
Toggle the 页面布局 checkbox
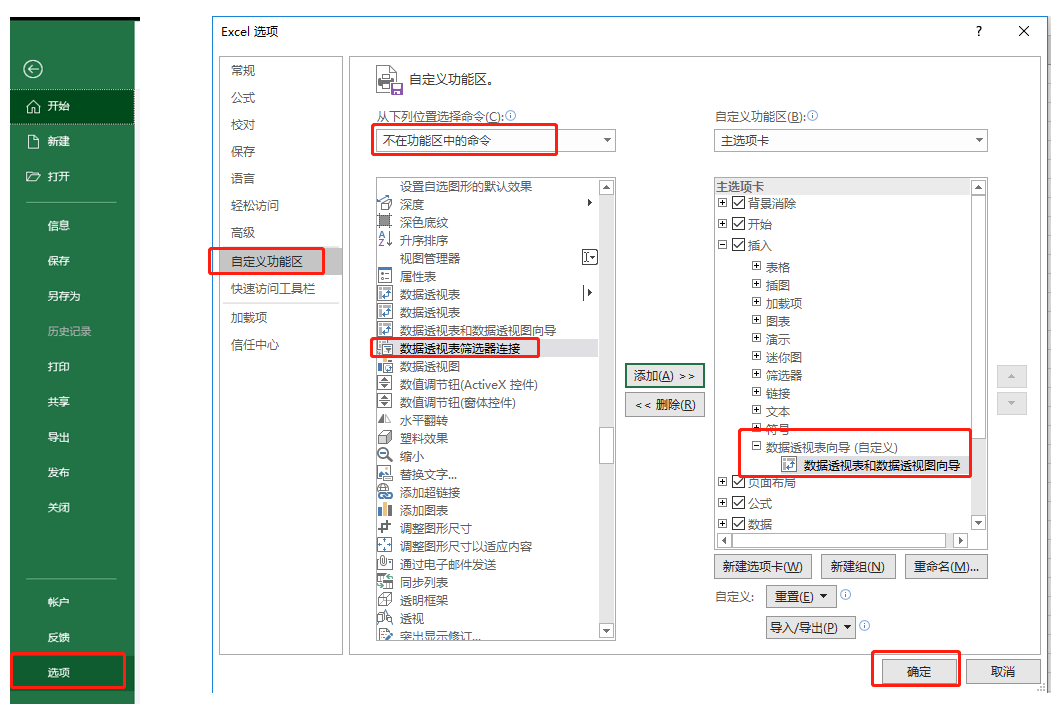[738, 482]
